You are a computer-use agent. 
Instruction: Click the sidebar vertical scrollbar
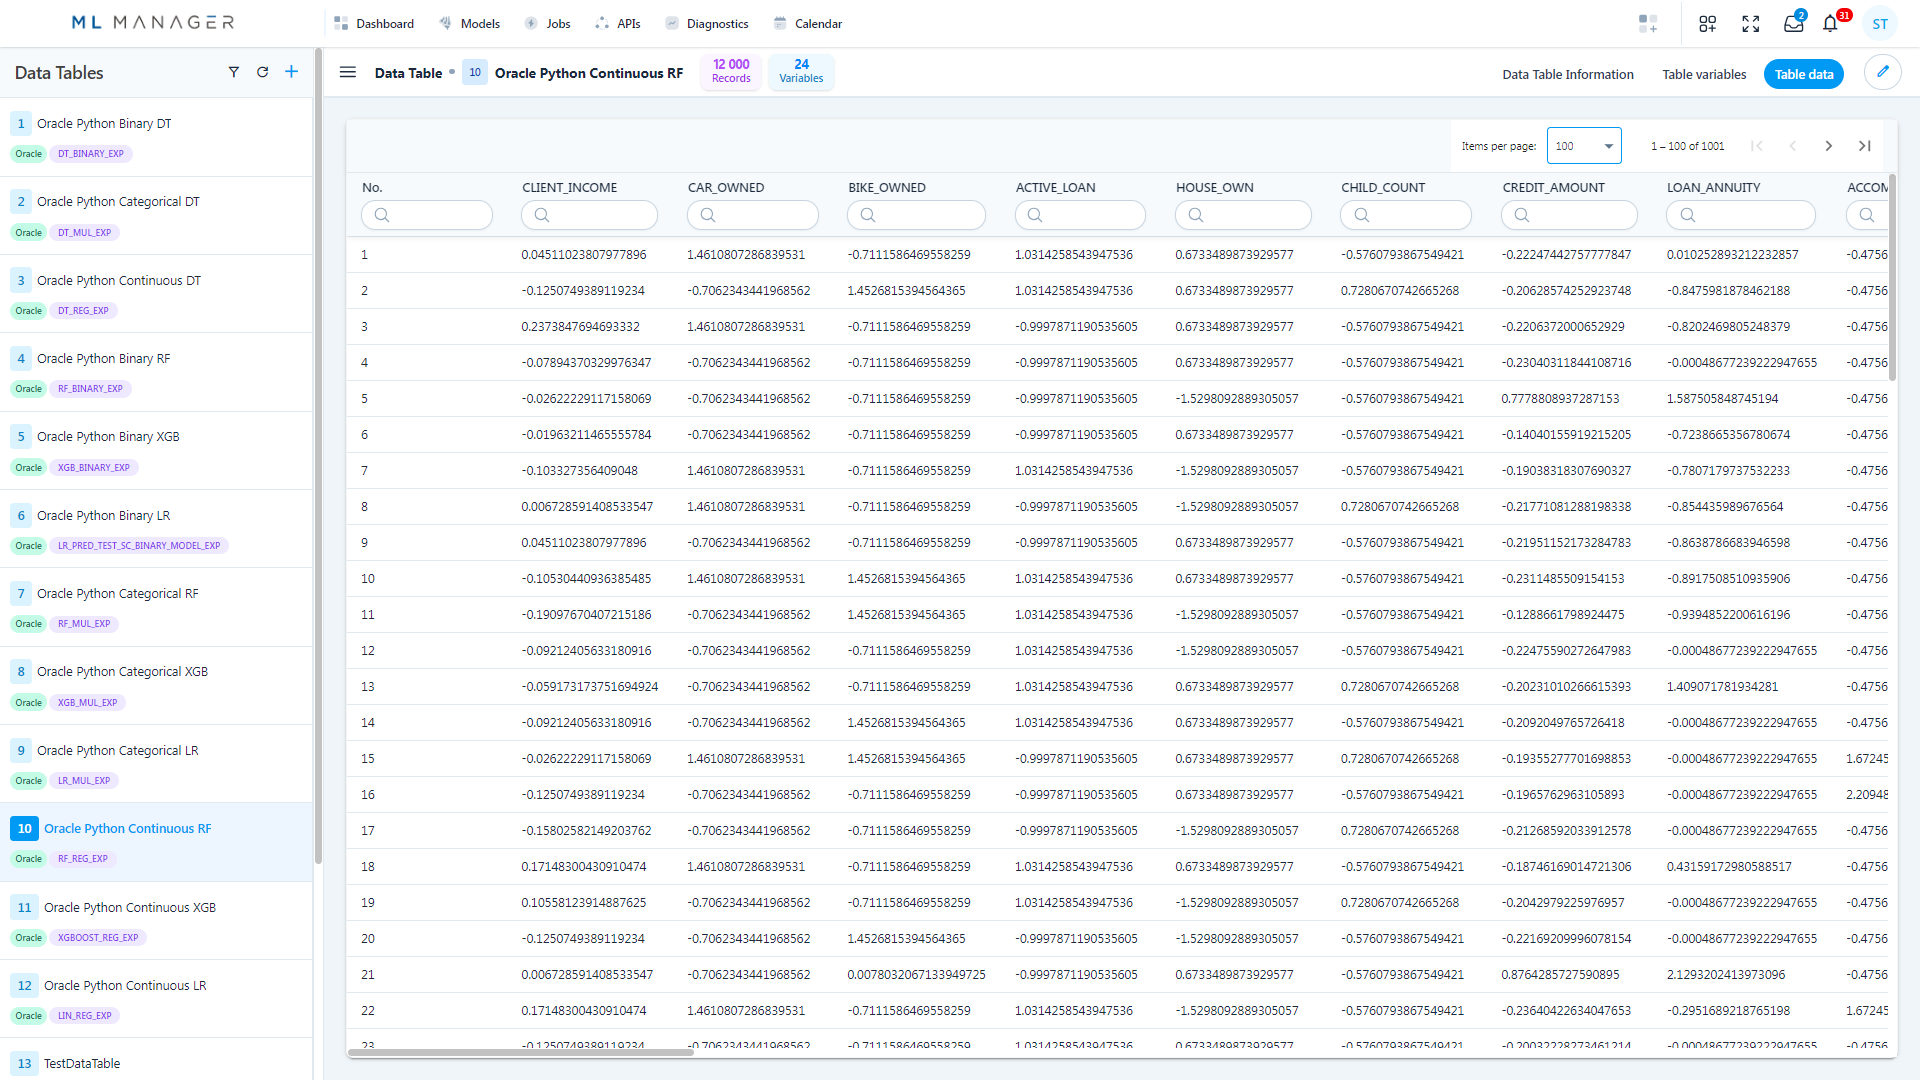coord(318,455)
